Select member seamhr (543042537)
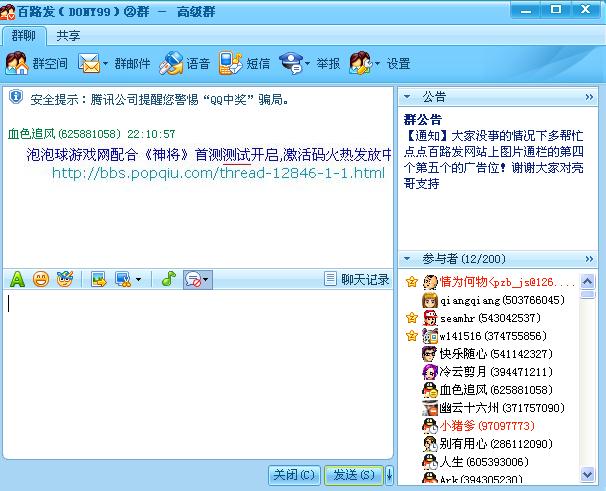 point(492,318)
